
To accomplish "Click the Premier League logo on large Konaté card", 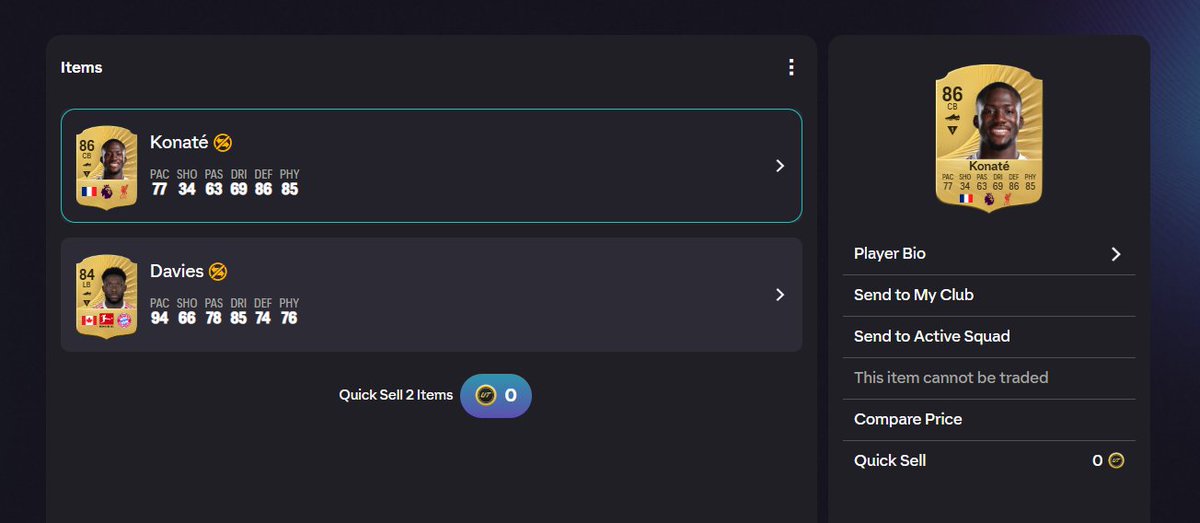I will pyautogui.click(x=989, y=199).
